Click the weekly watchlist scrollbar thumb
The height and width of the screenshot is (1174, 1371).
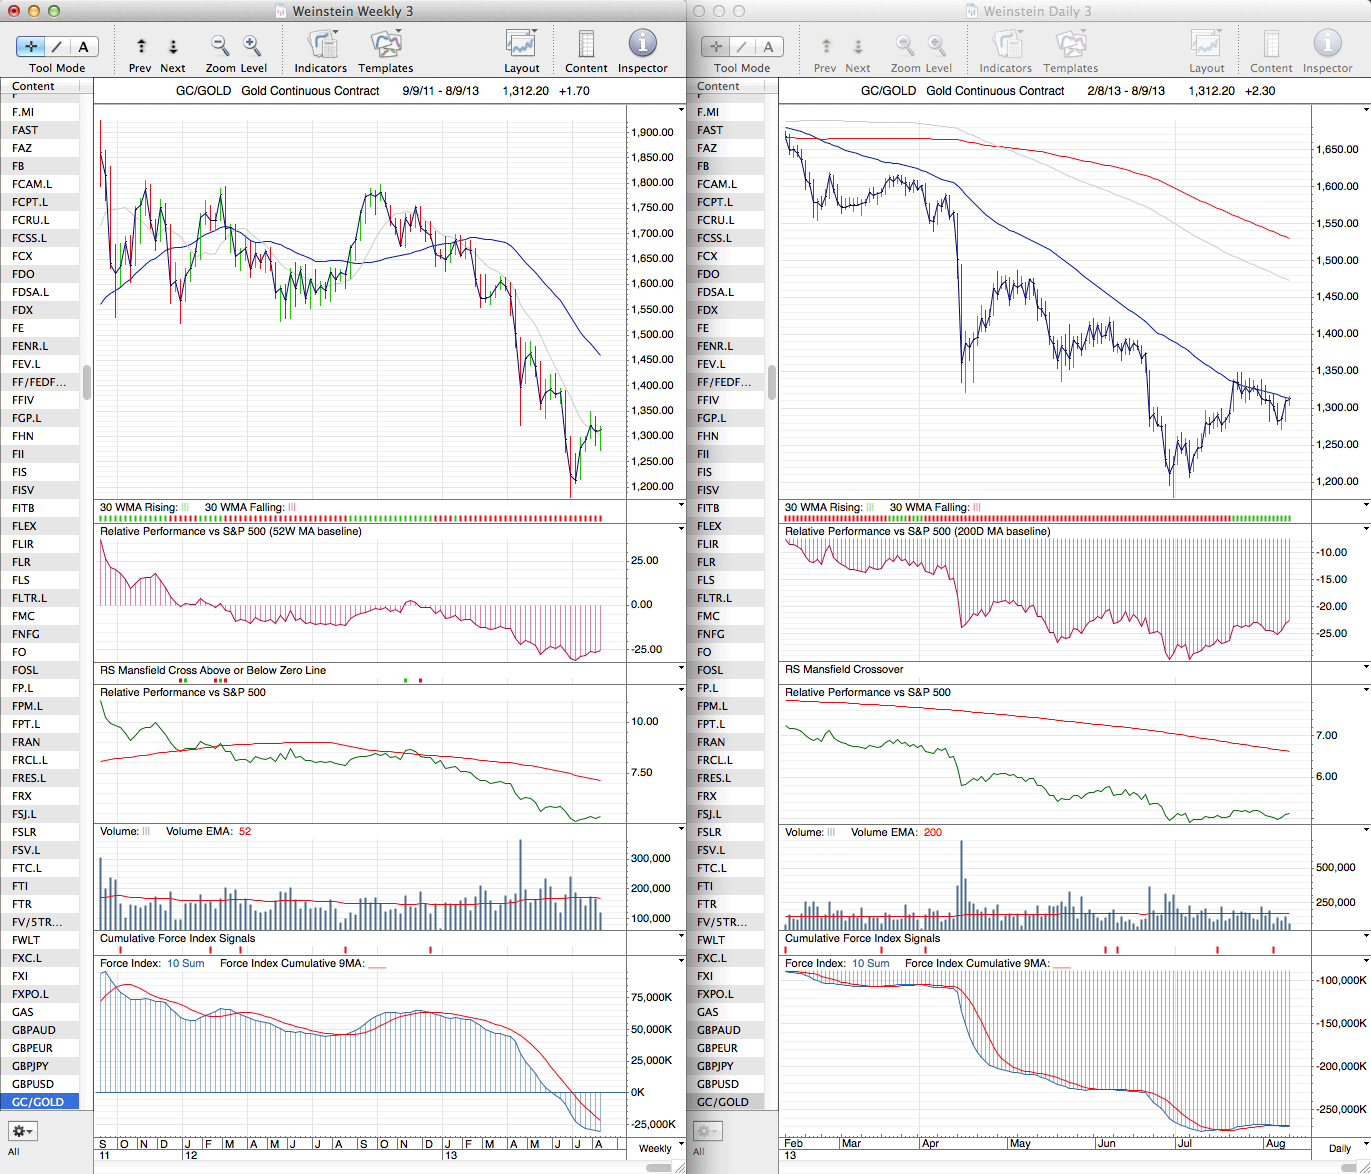(x=87, y=382)
